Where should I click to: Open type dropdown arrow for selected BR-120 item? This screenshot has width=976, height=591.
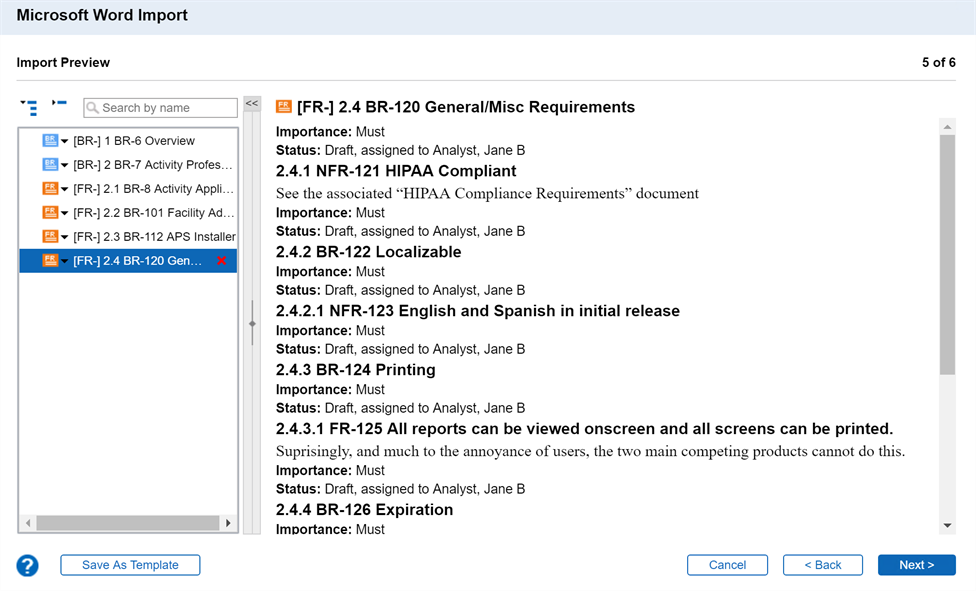point(65,262)
